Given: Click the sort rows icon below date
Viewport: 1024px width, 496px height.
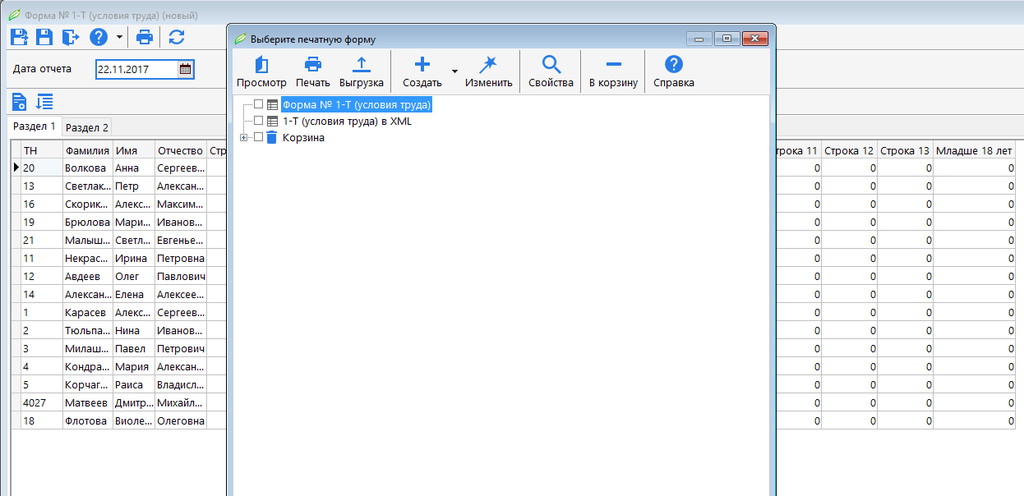Looking at the screenshot, I should point(44,102).
